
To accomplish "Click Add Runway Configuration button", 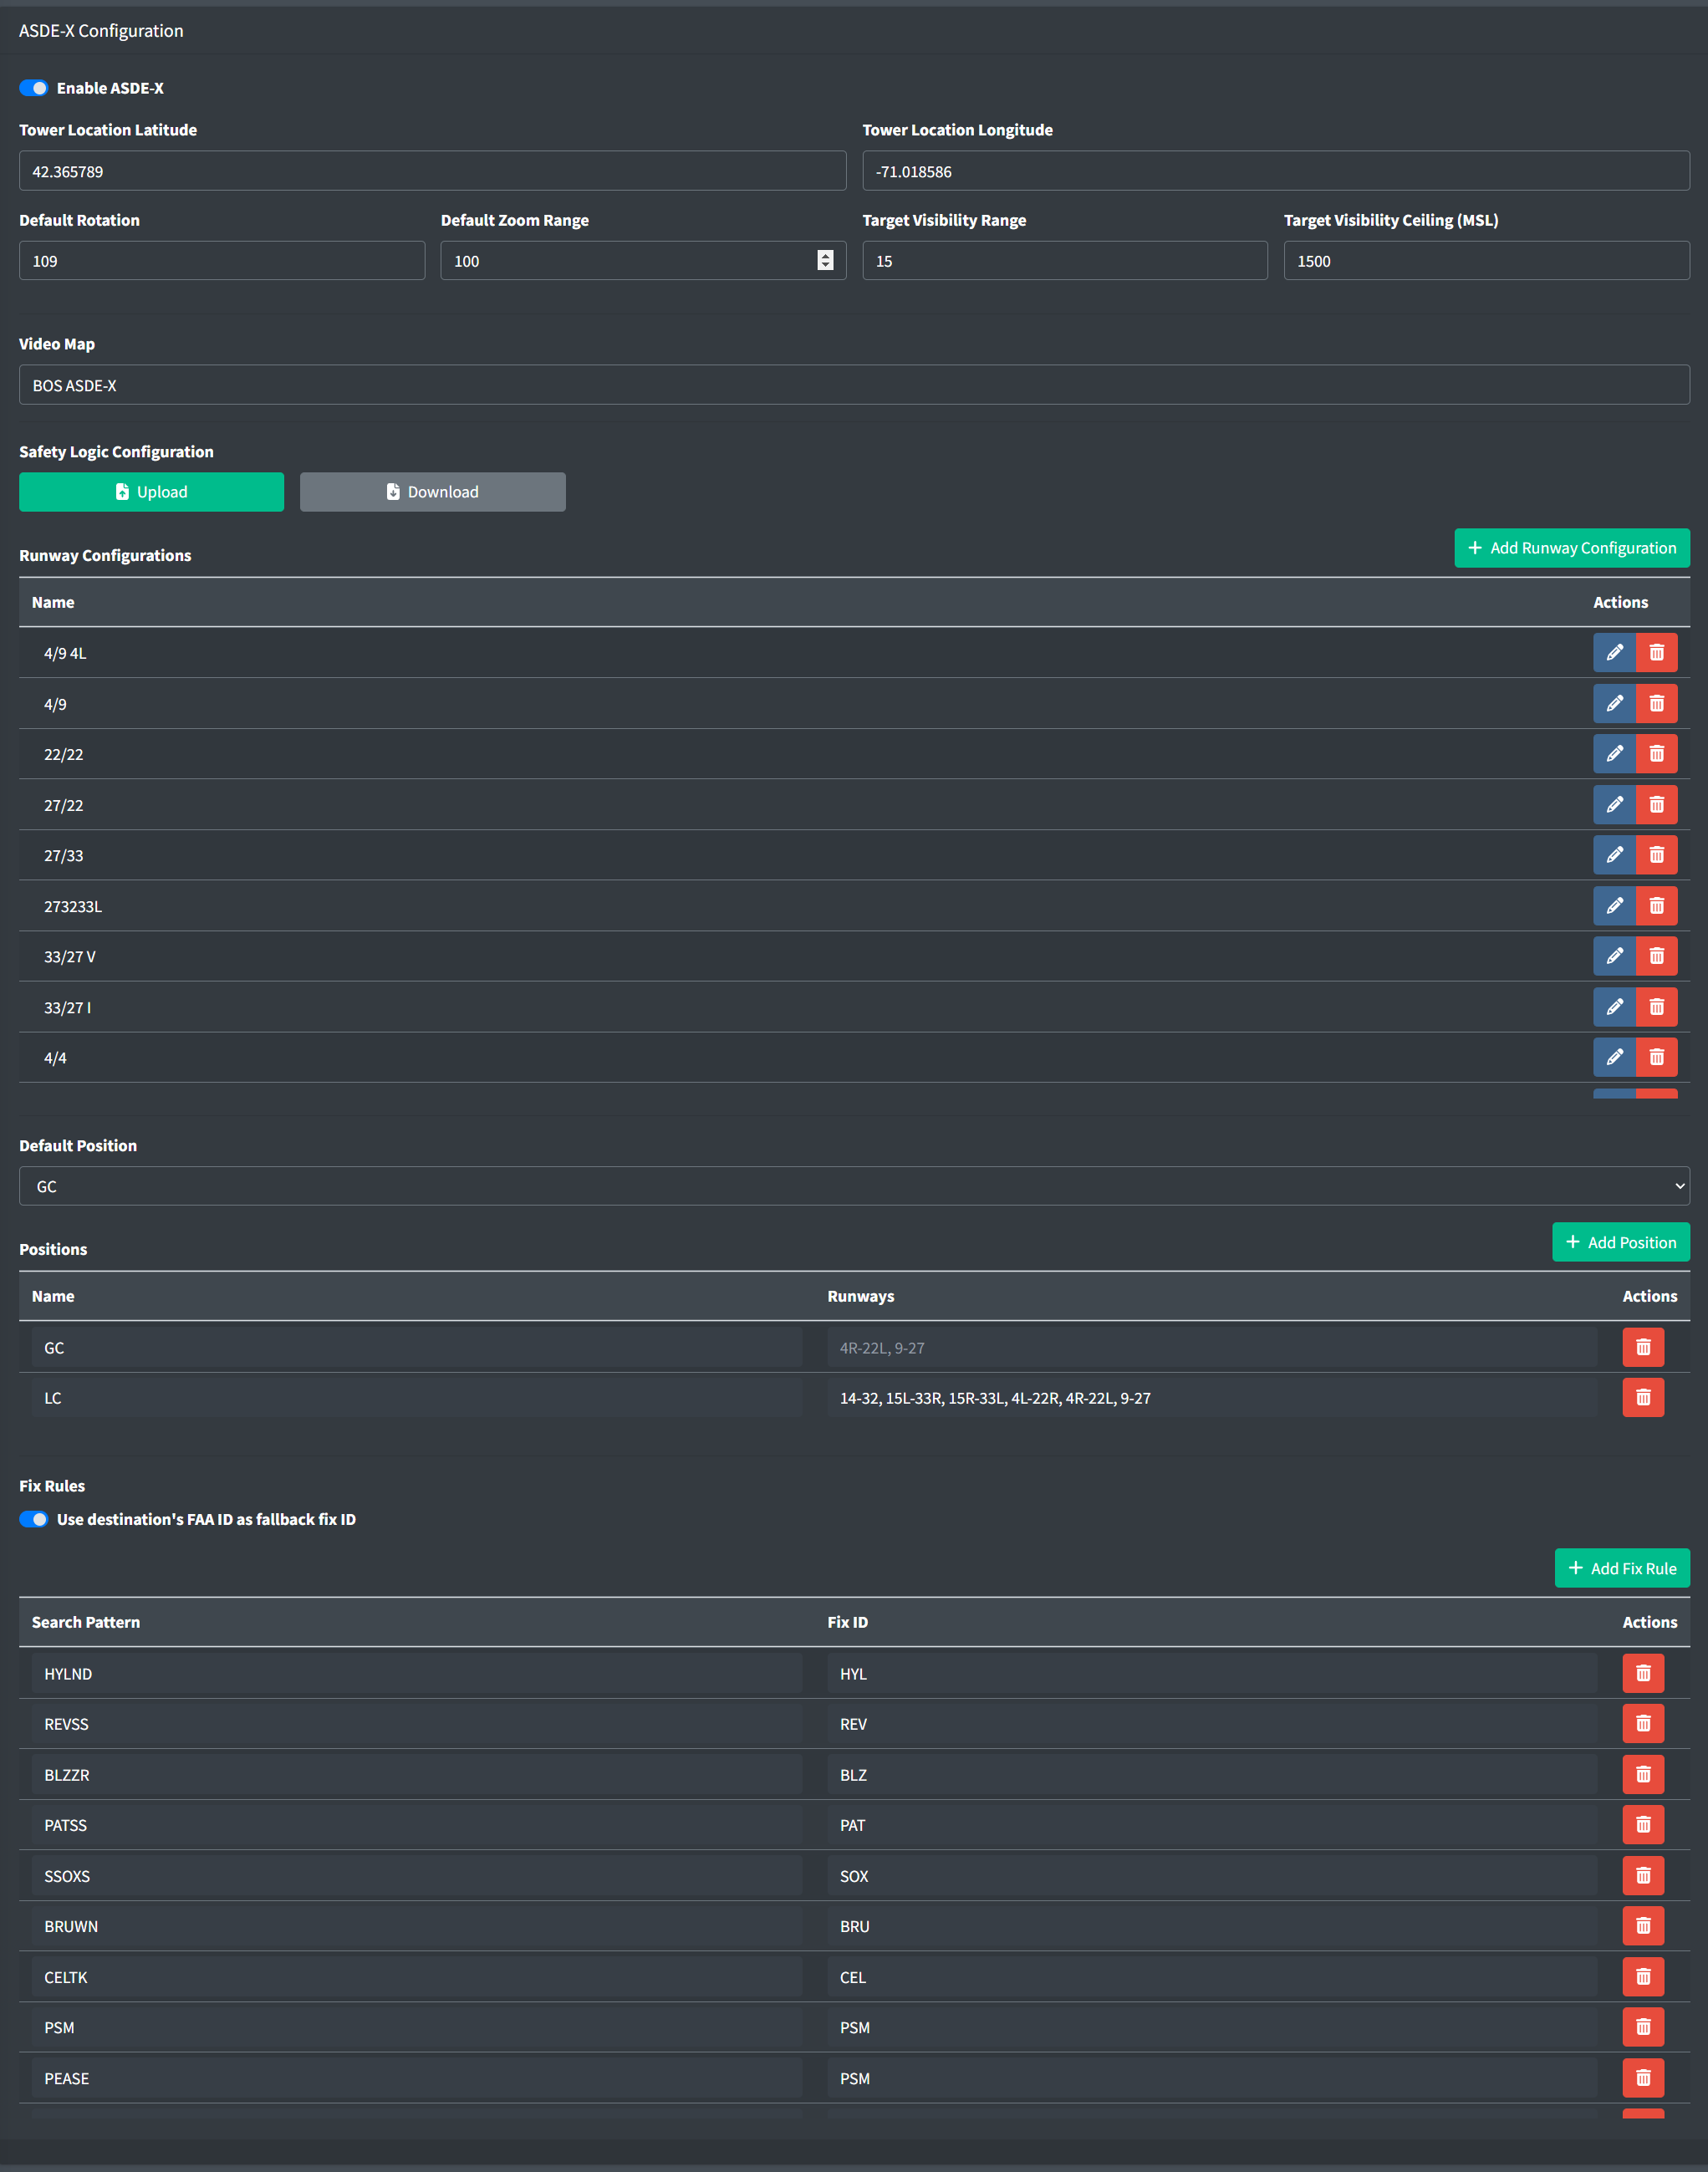I will click(x=1572, y=548).
